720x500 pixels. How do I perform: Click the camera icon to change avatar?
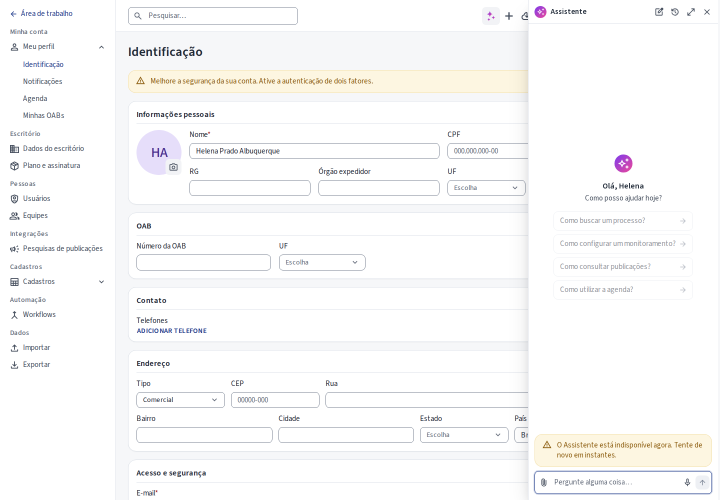[x=173, y=167]
